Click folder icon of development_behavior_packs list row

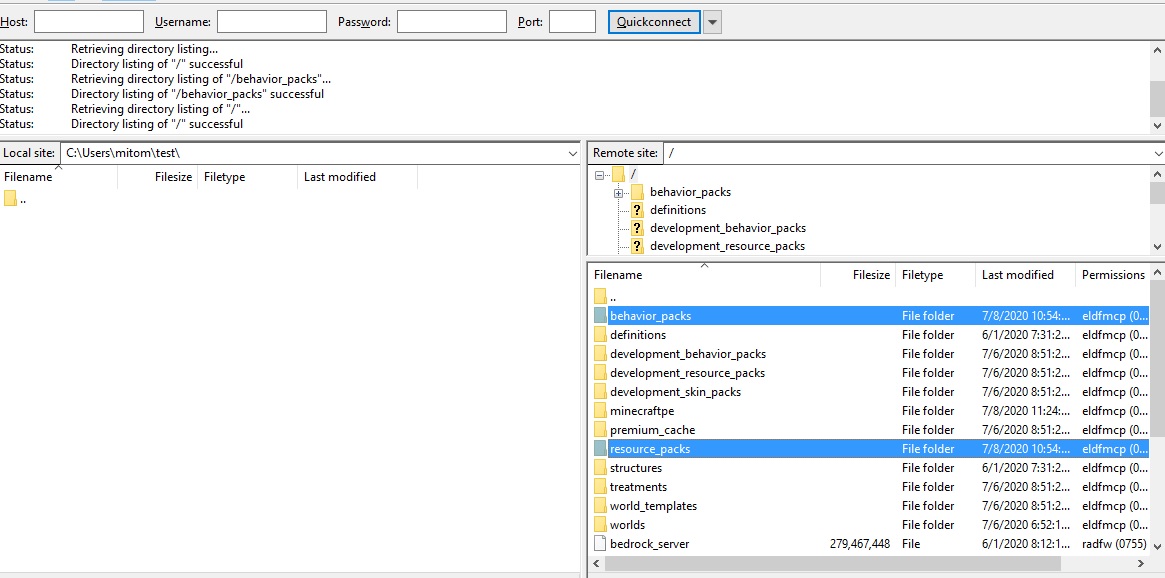tap(600, 354)
